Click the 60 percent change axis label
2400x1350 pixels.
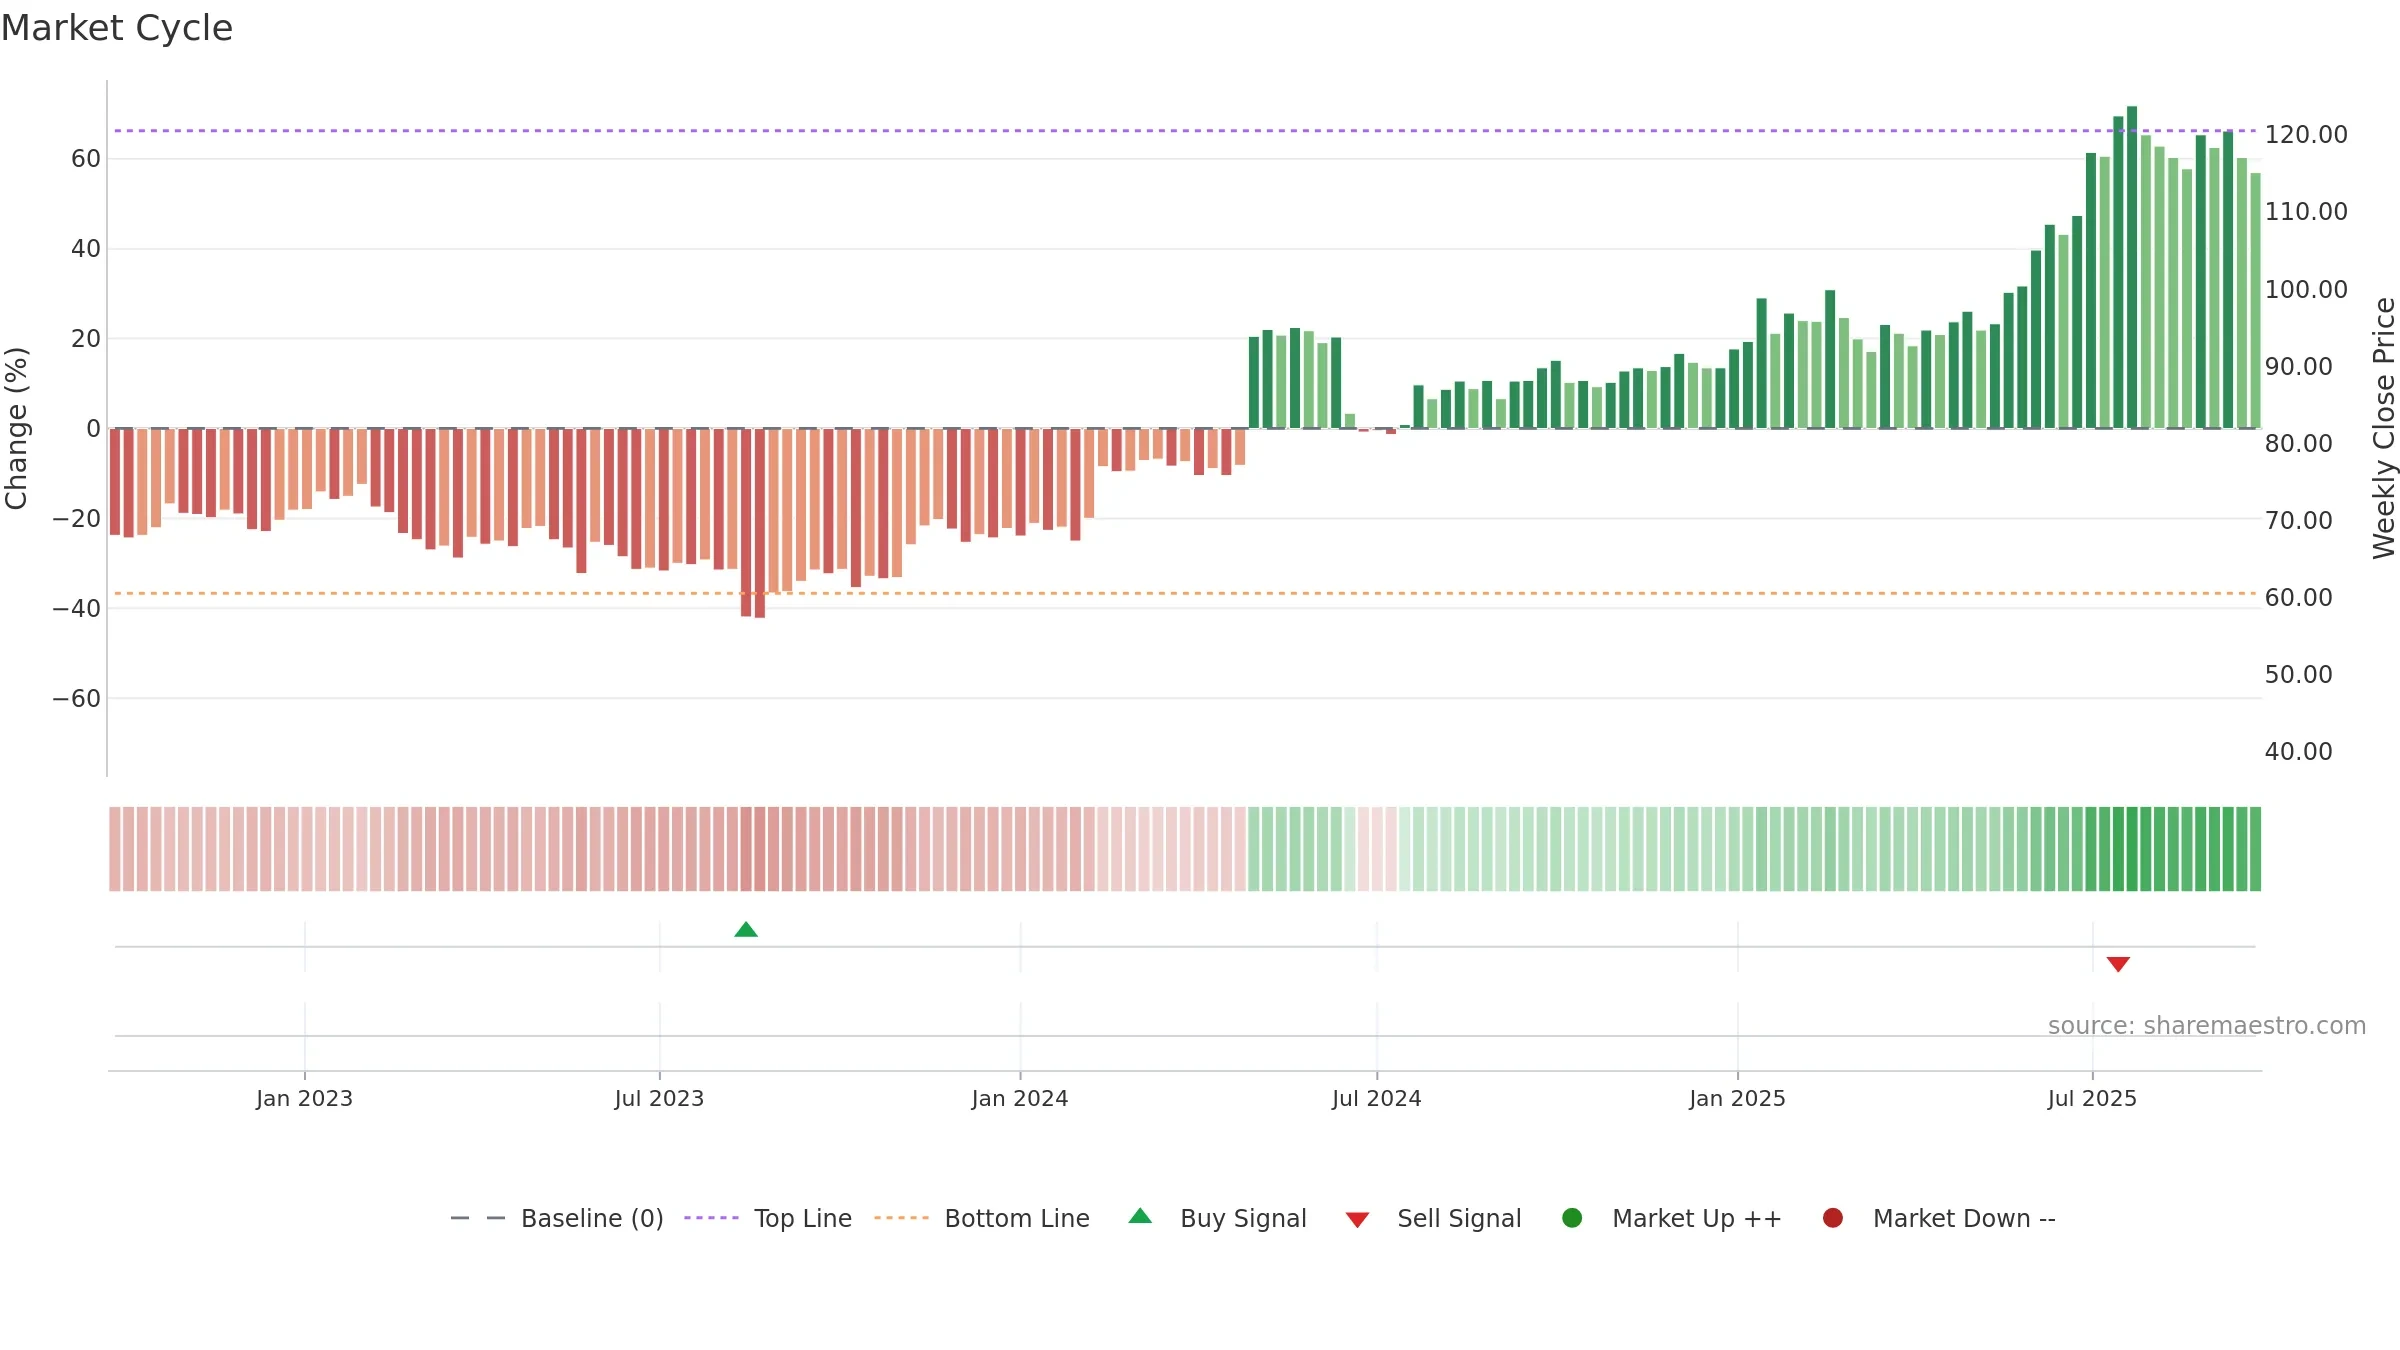[x=86, y=158]
